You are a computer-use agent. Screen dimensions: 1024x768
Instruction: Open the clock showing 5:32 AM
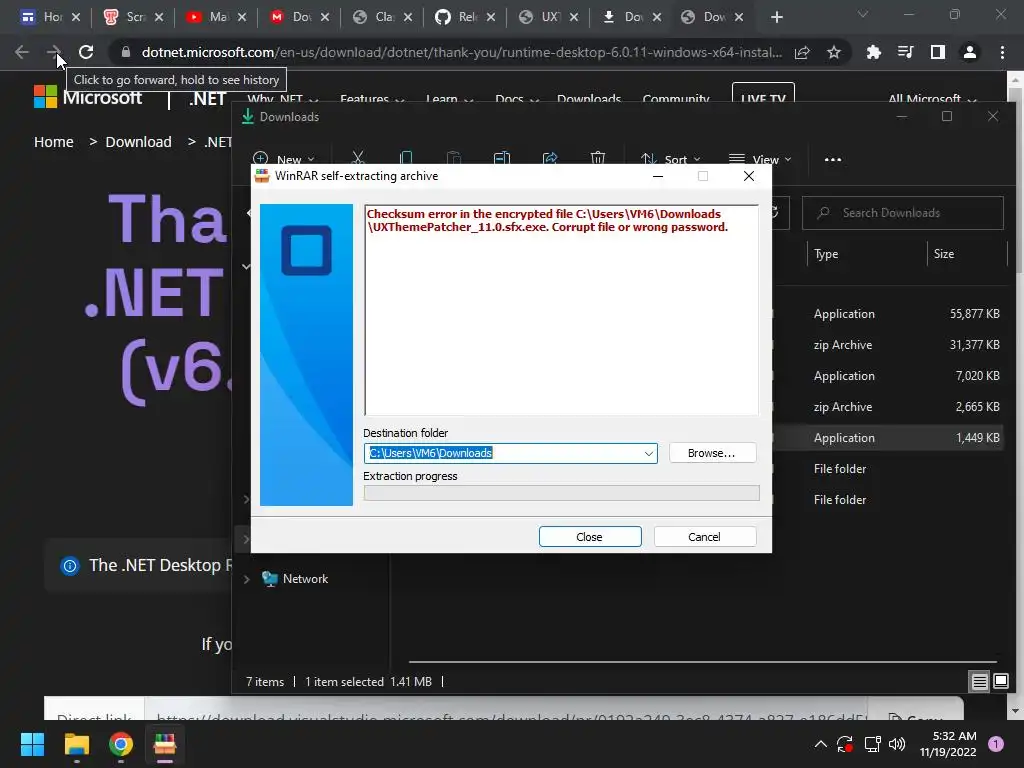tap(948, 744)
